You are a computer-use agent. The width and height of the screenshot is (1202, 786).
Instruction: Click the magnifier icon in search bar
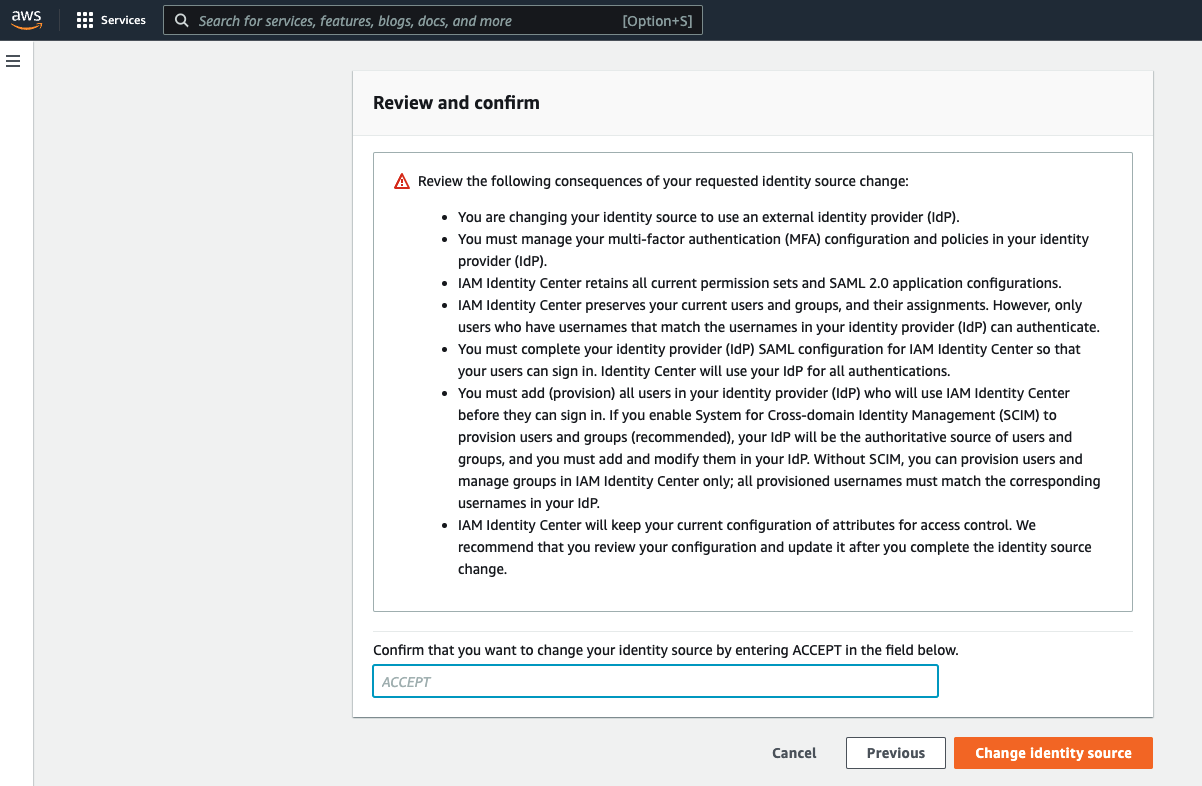(x=181, y=20)
